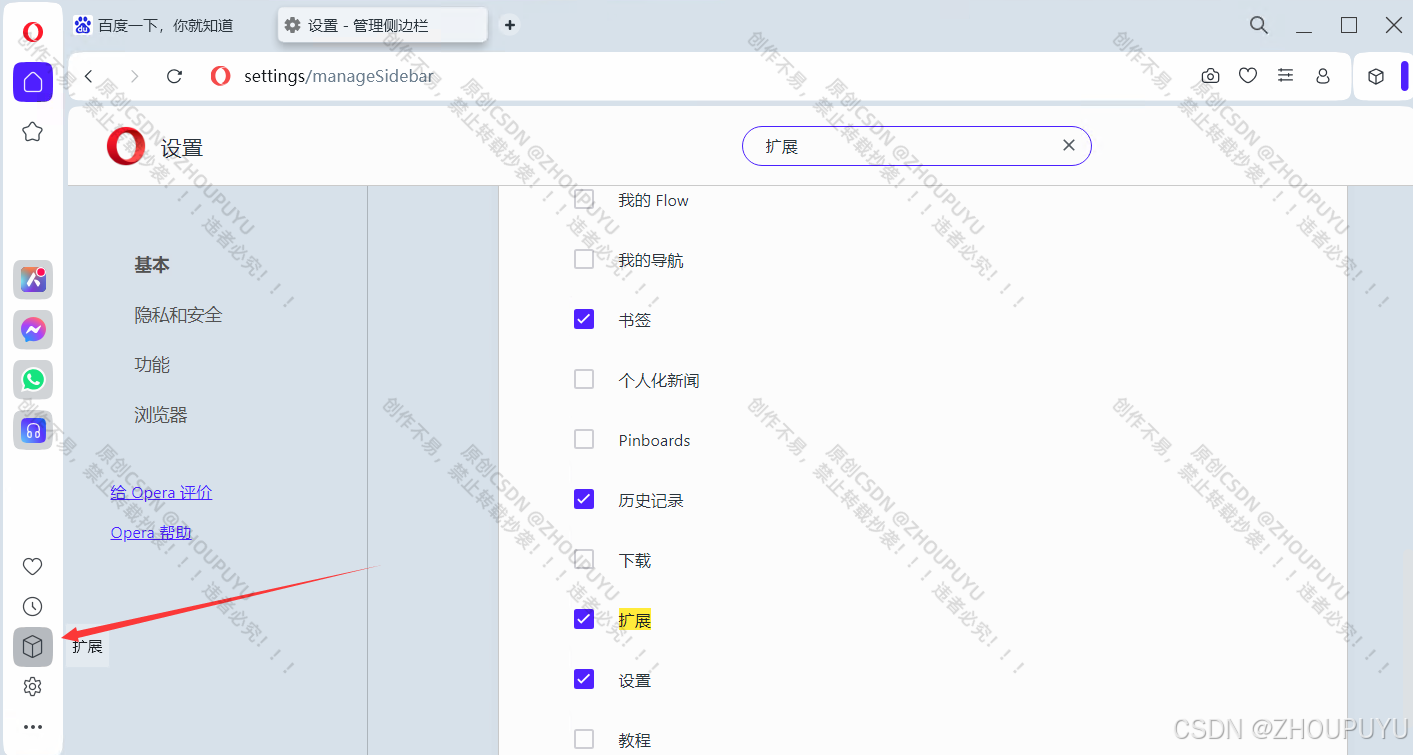The height and width of the screenshot is (755, 1413).
Task: Click the 个人化新闻 label text
Action: pyautogui.click(x=659, y=380)
